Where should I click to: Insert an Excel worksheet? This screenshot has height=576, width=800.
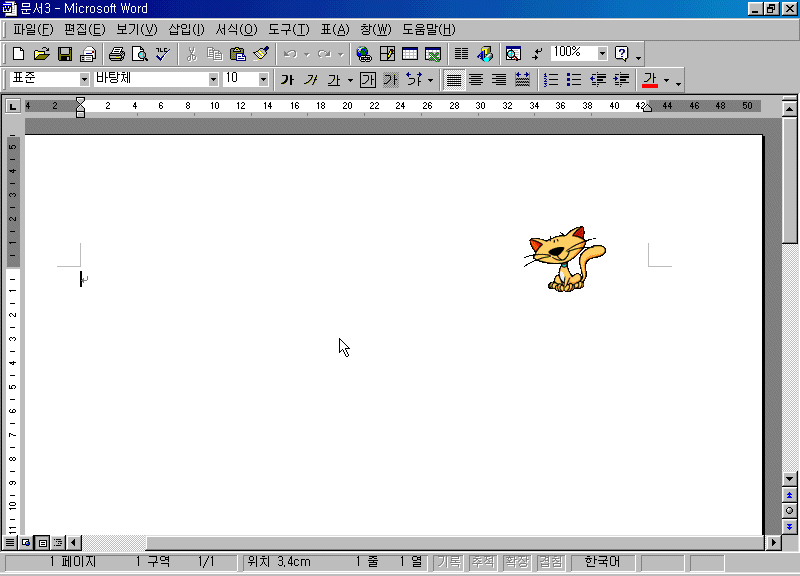pyautogui.click(x=433, y=54)
